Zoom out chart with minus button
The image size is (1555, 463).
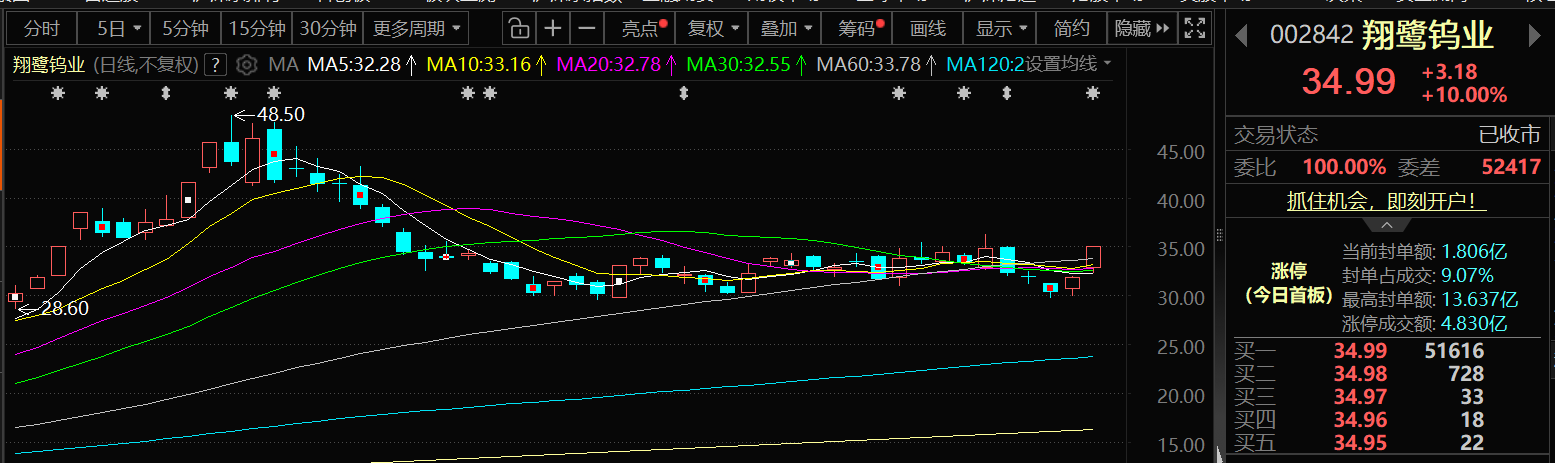[587, 28]
